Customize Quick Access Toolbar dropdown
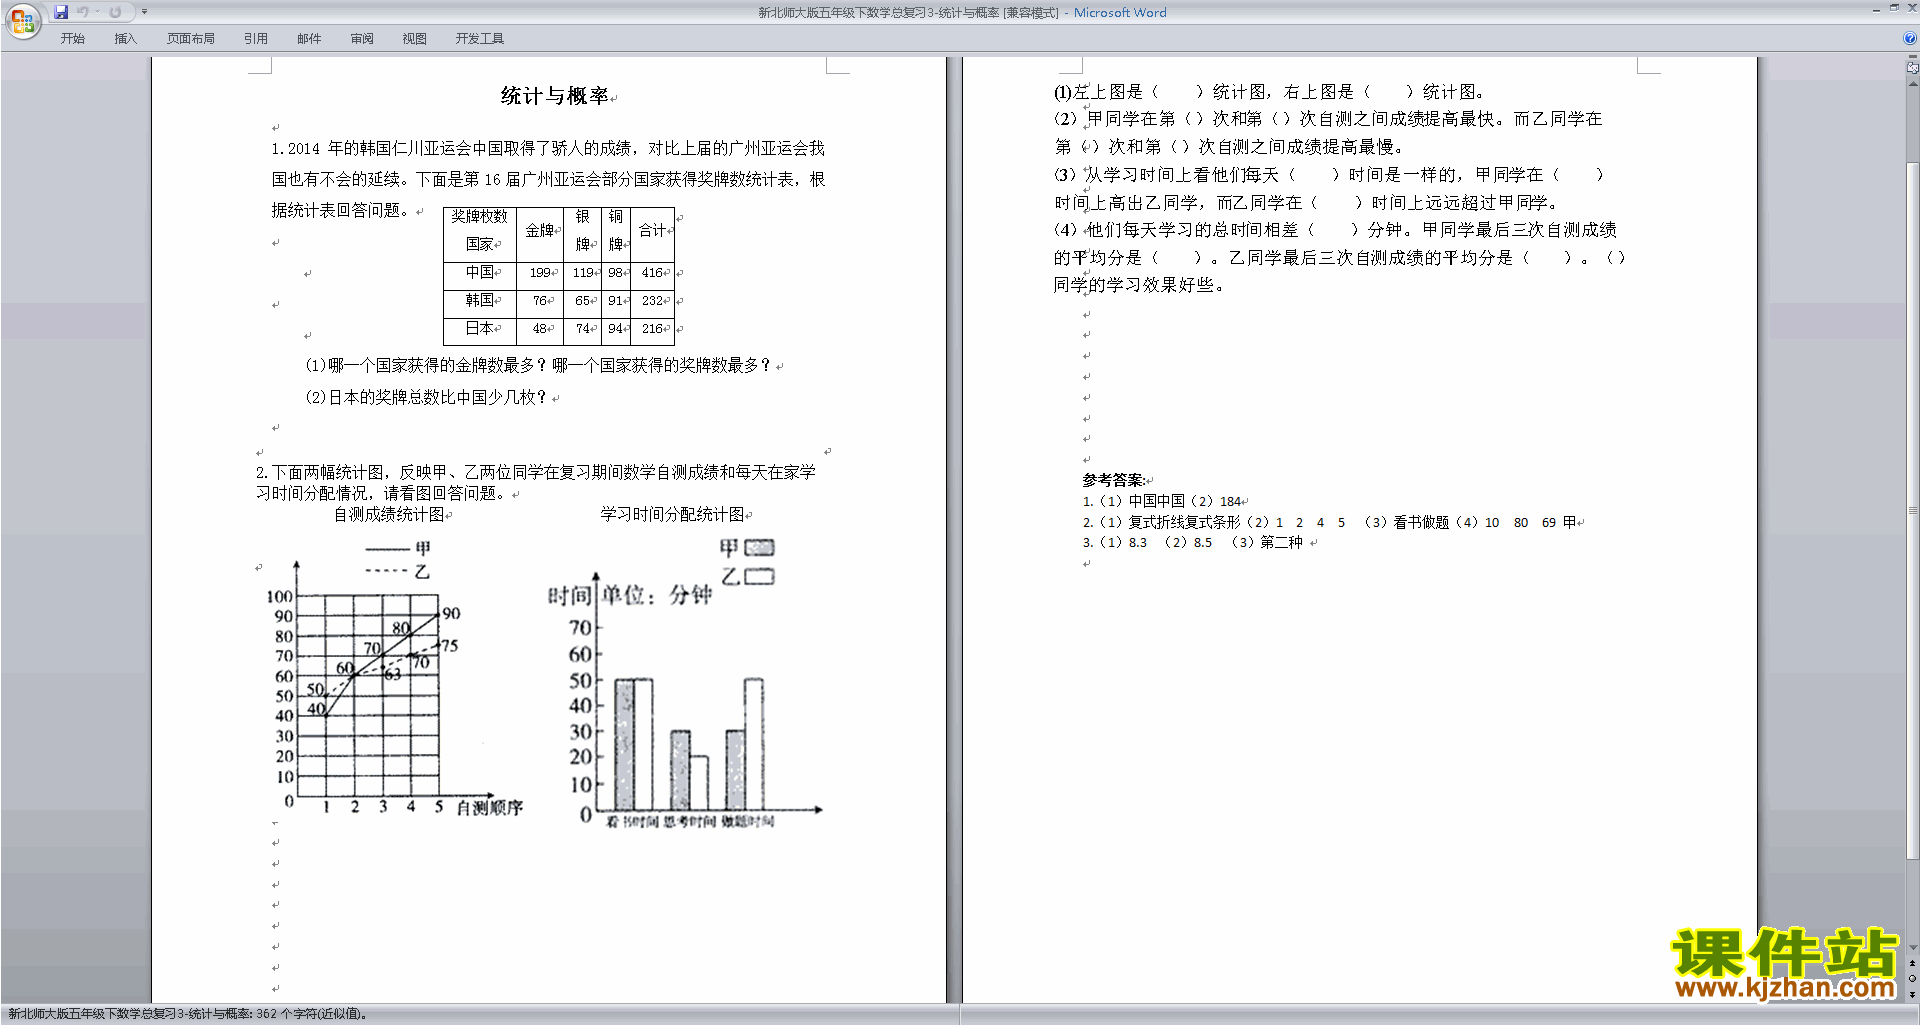This screenshot has height=1025, width=1920. click(144, 12)
